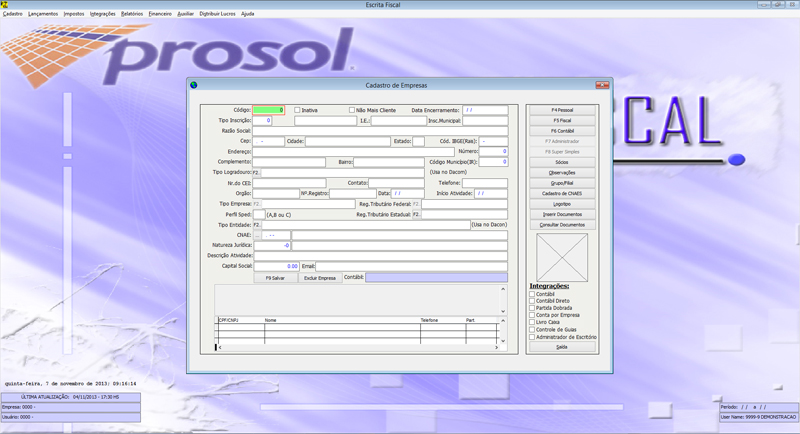Click the F2 lookup button for Tipo Logradouro
The height and width of the screenshot is (434, 800).
tap(256, 172)
